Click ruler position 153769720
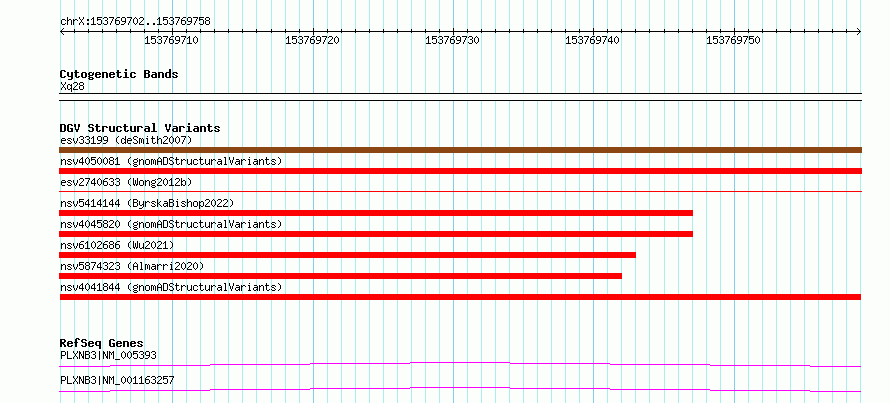Image resolution: width=890 pixels, height=403 pixels. click(312, 40)
